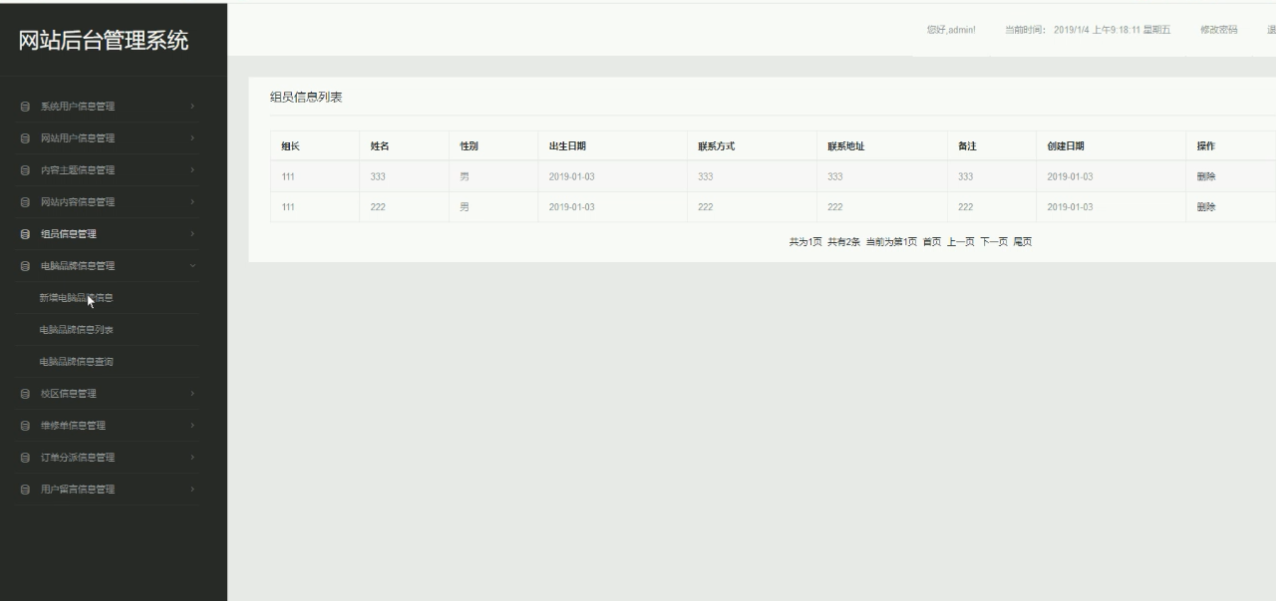Go to 上一页 in pagination
Viewport: 1276px width, 601px height.
961,242
